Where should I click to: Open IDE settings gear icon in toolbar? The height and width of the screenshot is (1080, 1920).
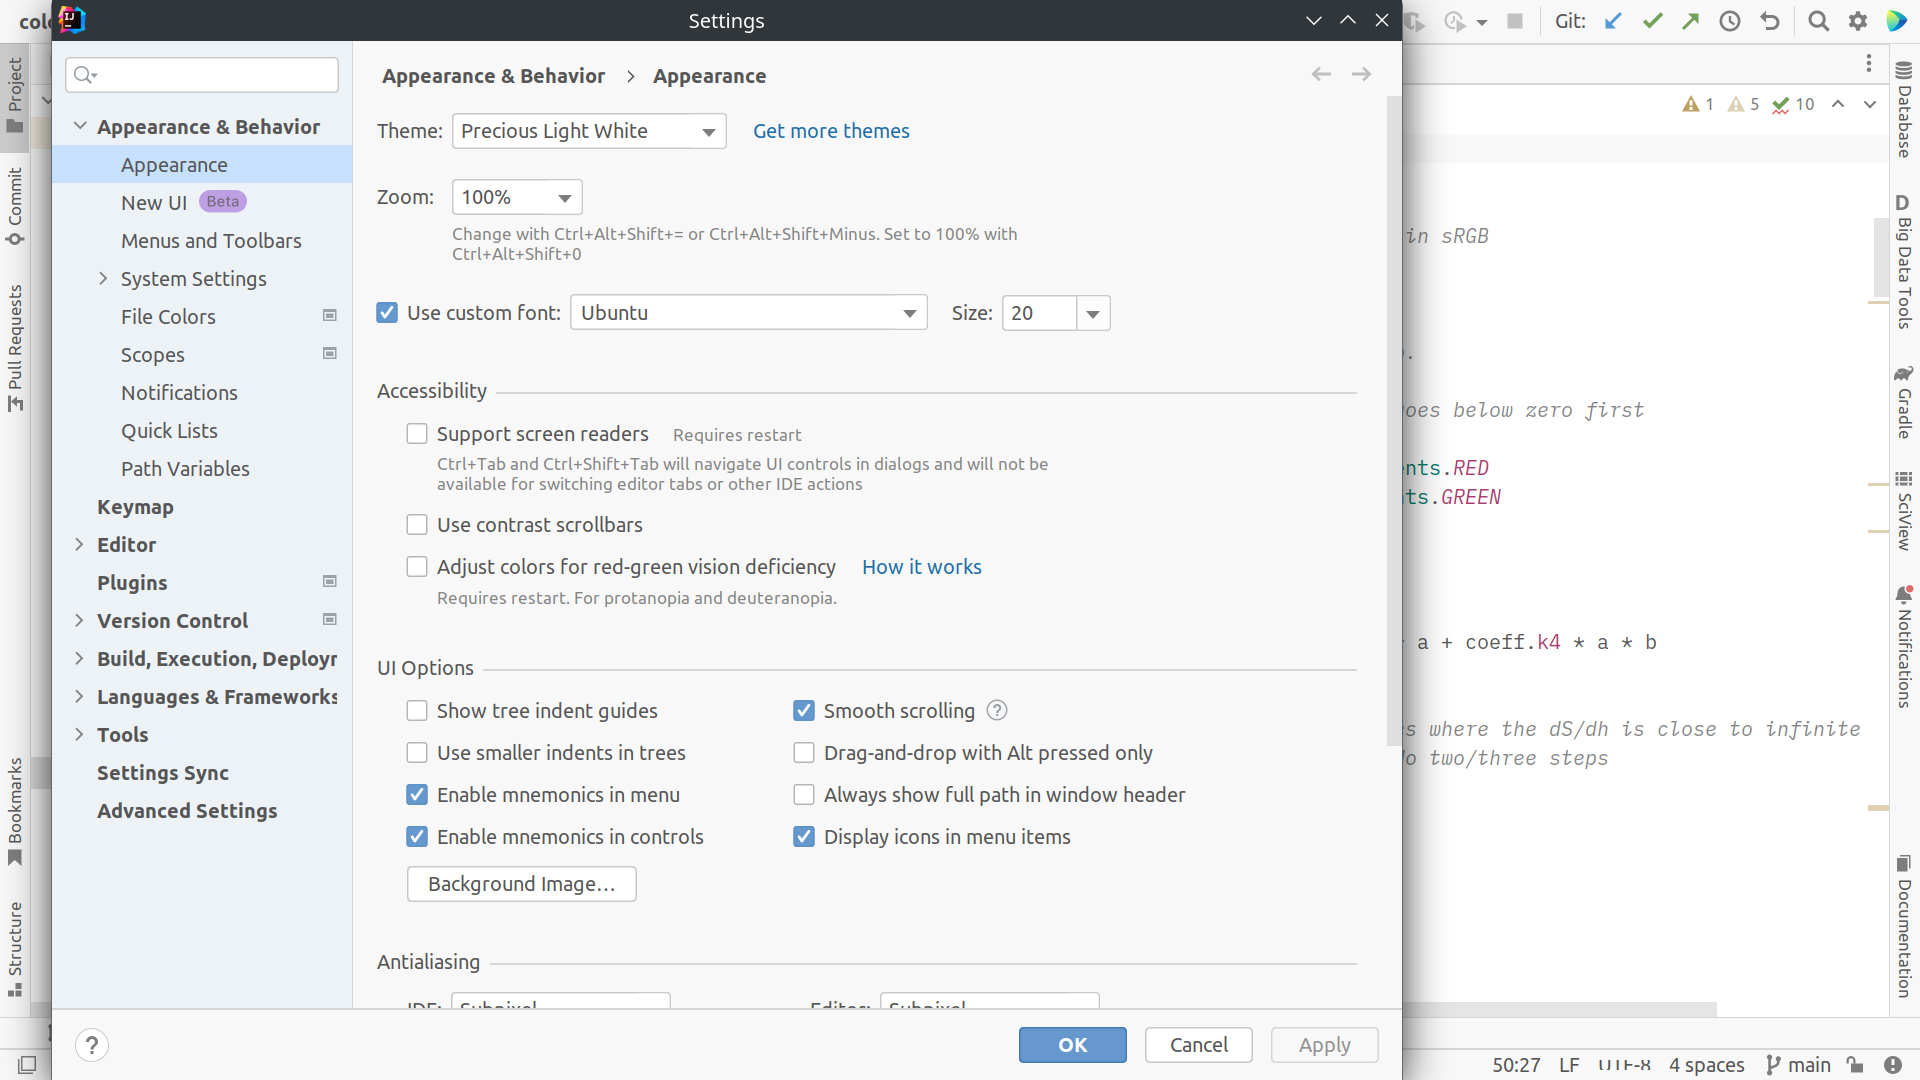pyautogui.click(x=1858, y=21)
